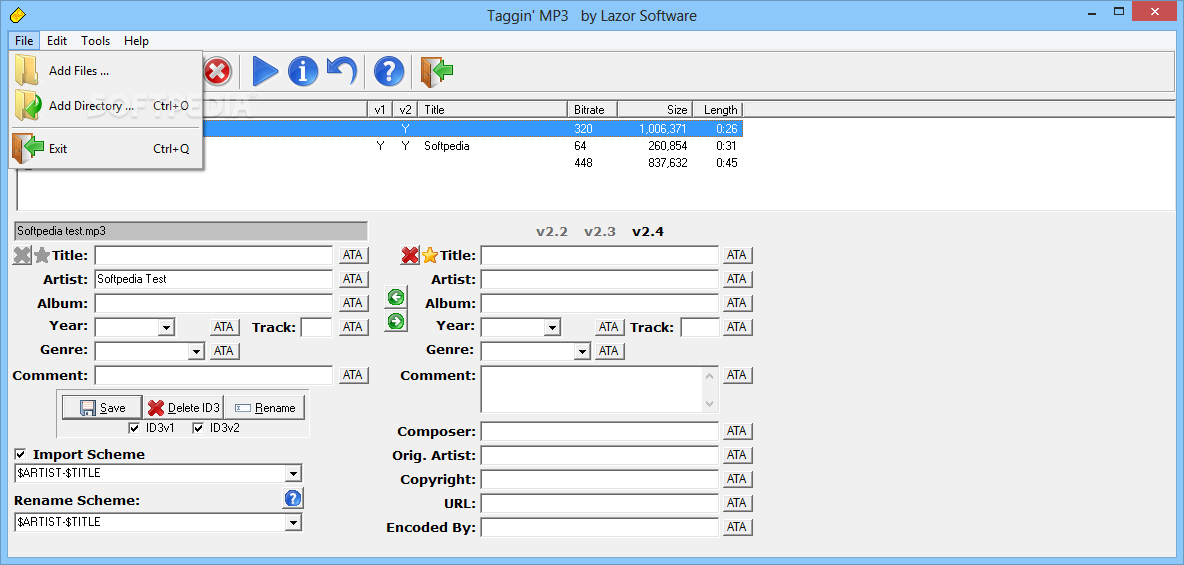
Task: Click red X icon beside ID3v2 Title
Action: [x=409, y=255]
